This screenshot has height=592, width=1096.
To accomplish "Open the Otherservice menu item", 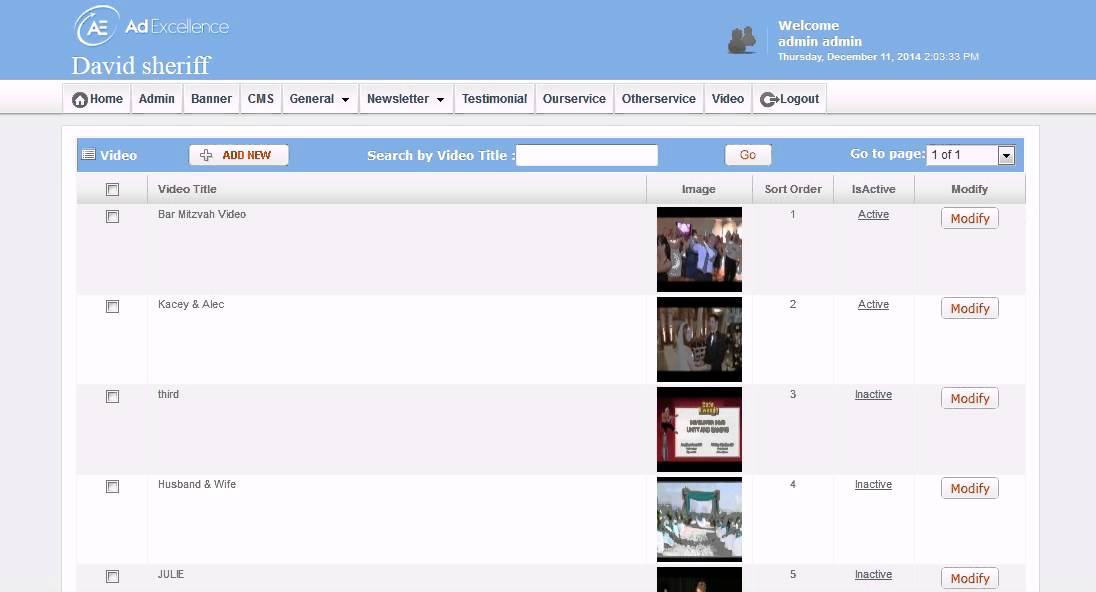I will point(659,99).
